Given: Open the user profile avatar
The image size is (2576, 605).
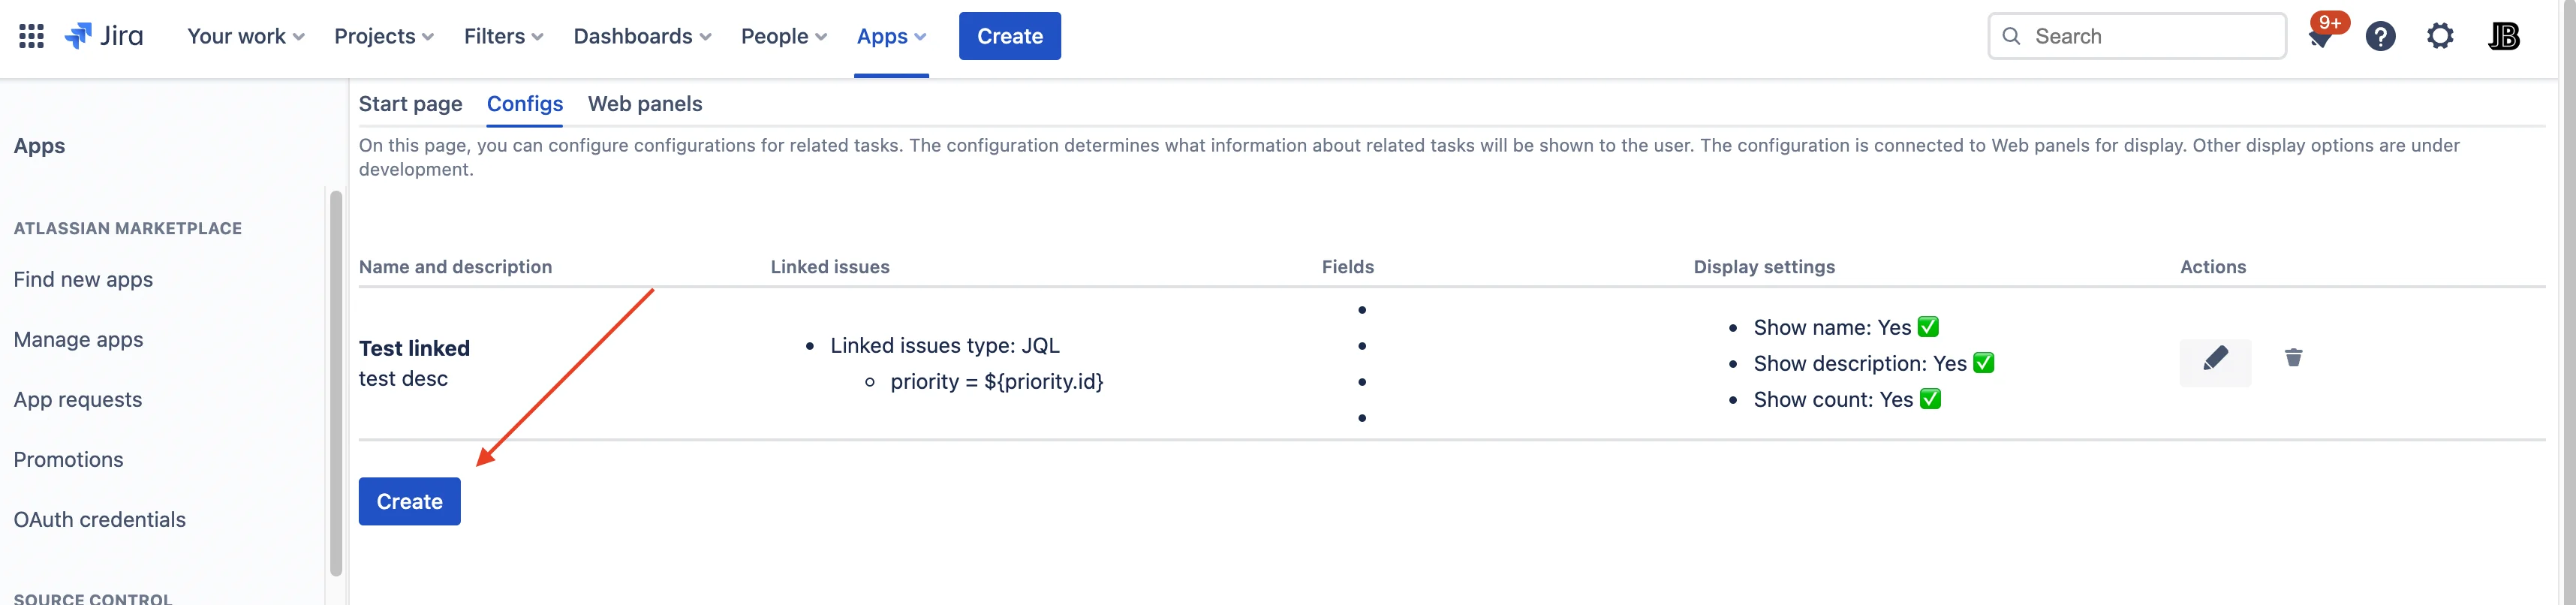Looking at the screenshot, I should tap(2504, 37).
